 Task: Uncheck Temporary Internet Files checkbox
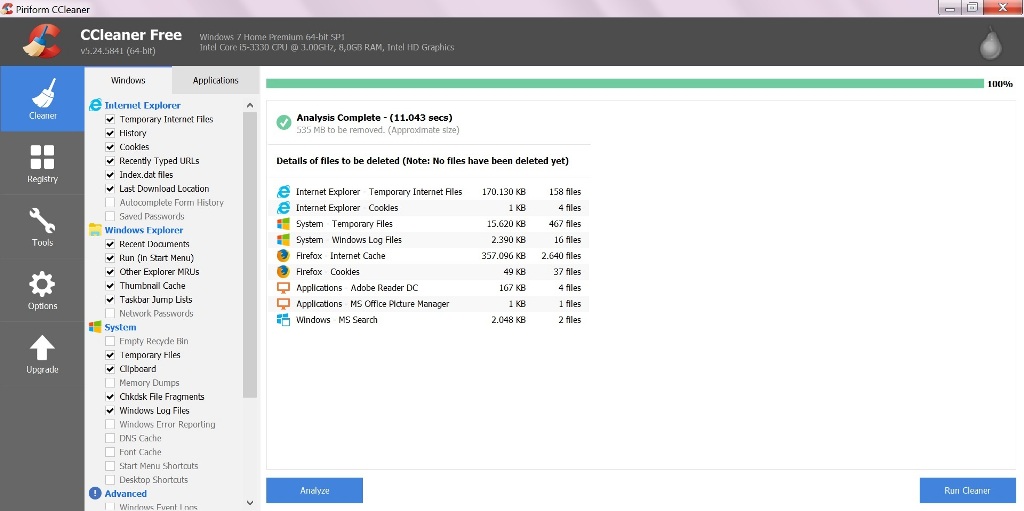point(110,120)
